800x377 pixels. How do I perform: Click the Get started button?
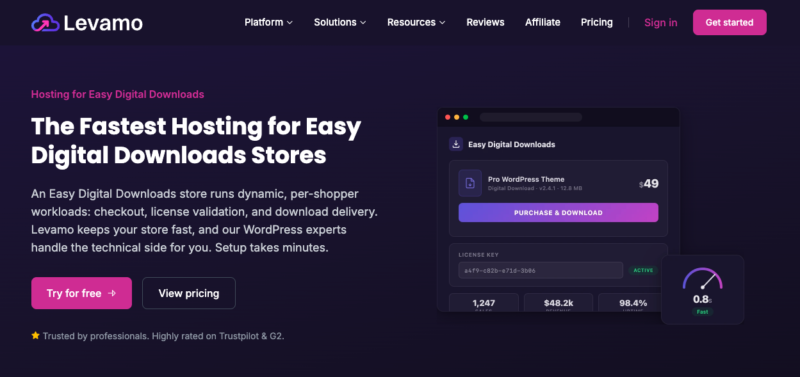point(729,22)
